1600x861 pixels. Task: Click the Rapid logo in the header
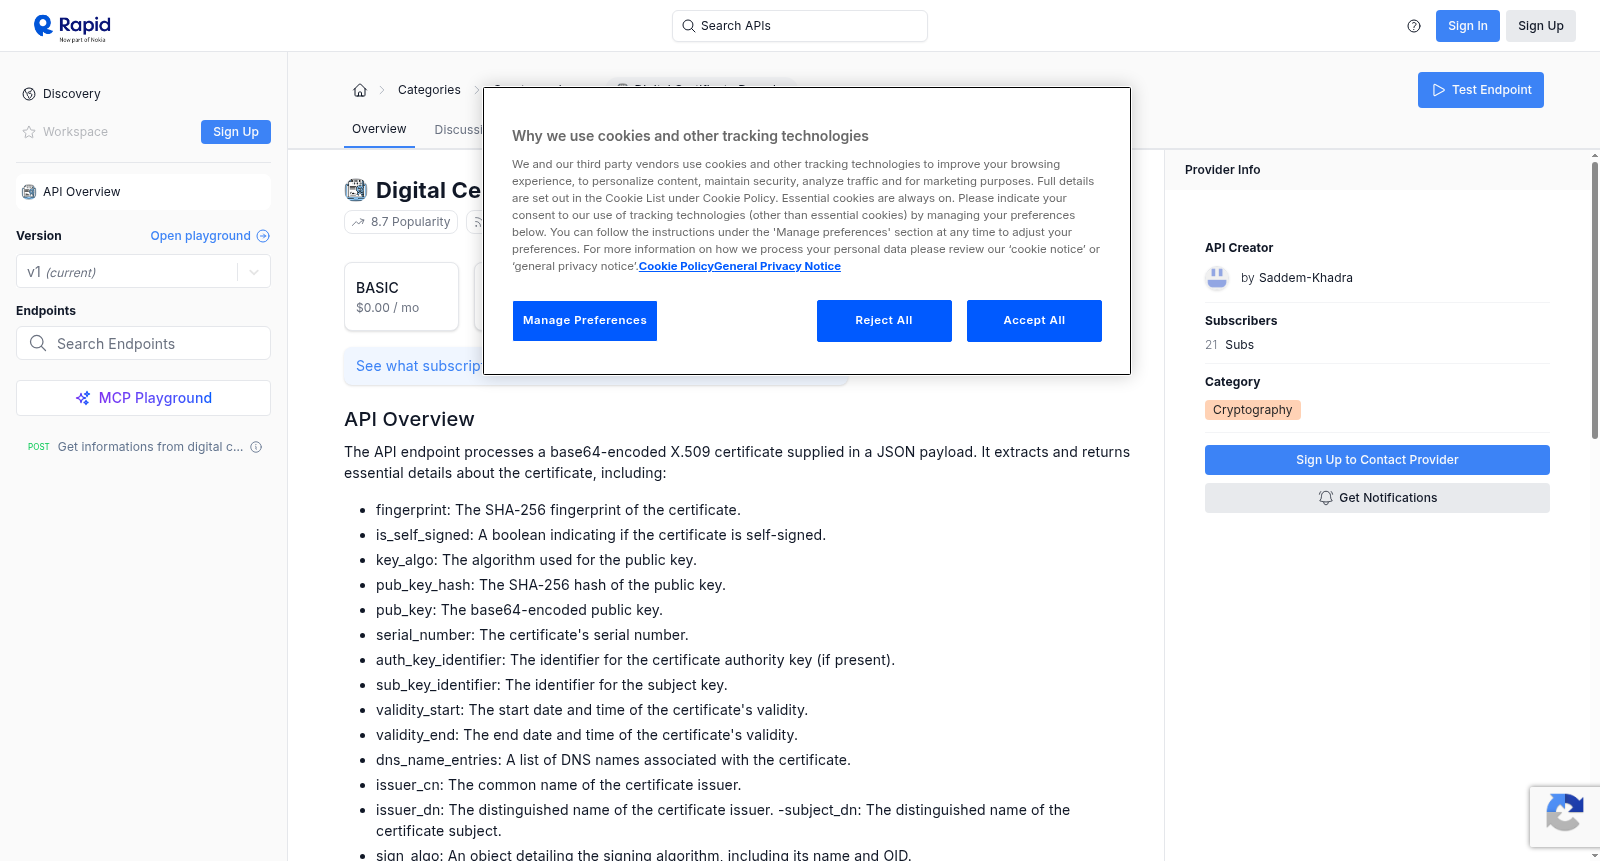click(72, 27)
